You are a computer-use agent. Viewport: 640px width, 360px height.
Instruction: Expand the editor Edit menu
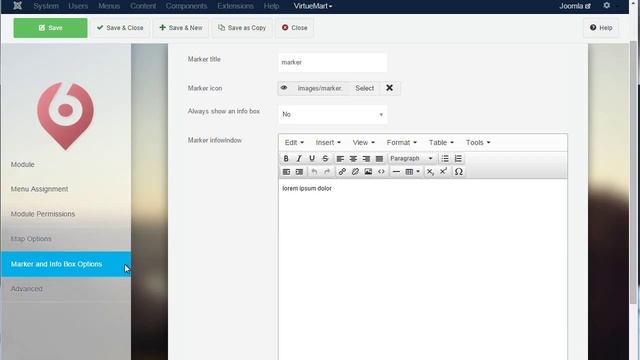coord(294,142)
